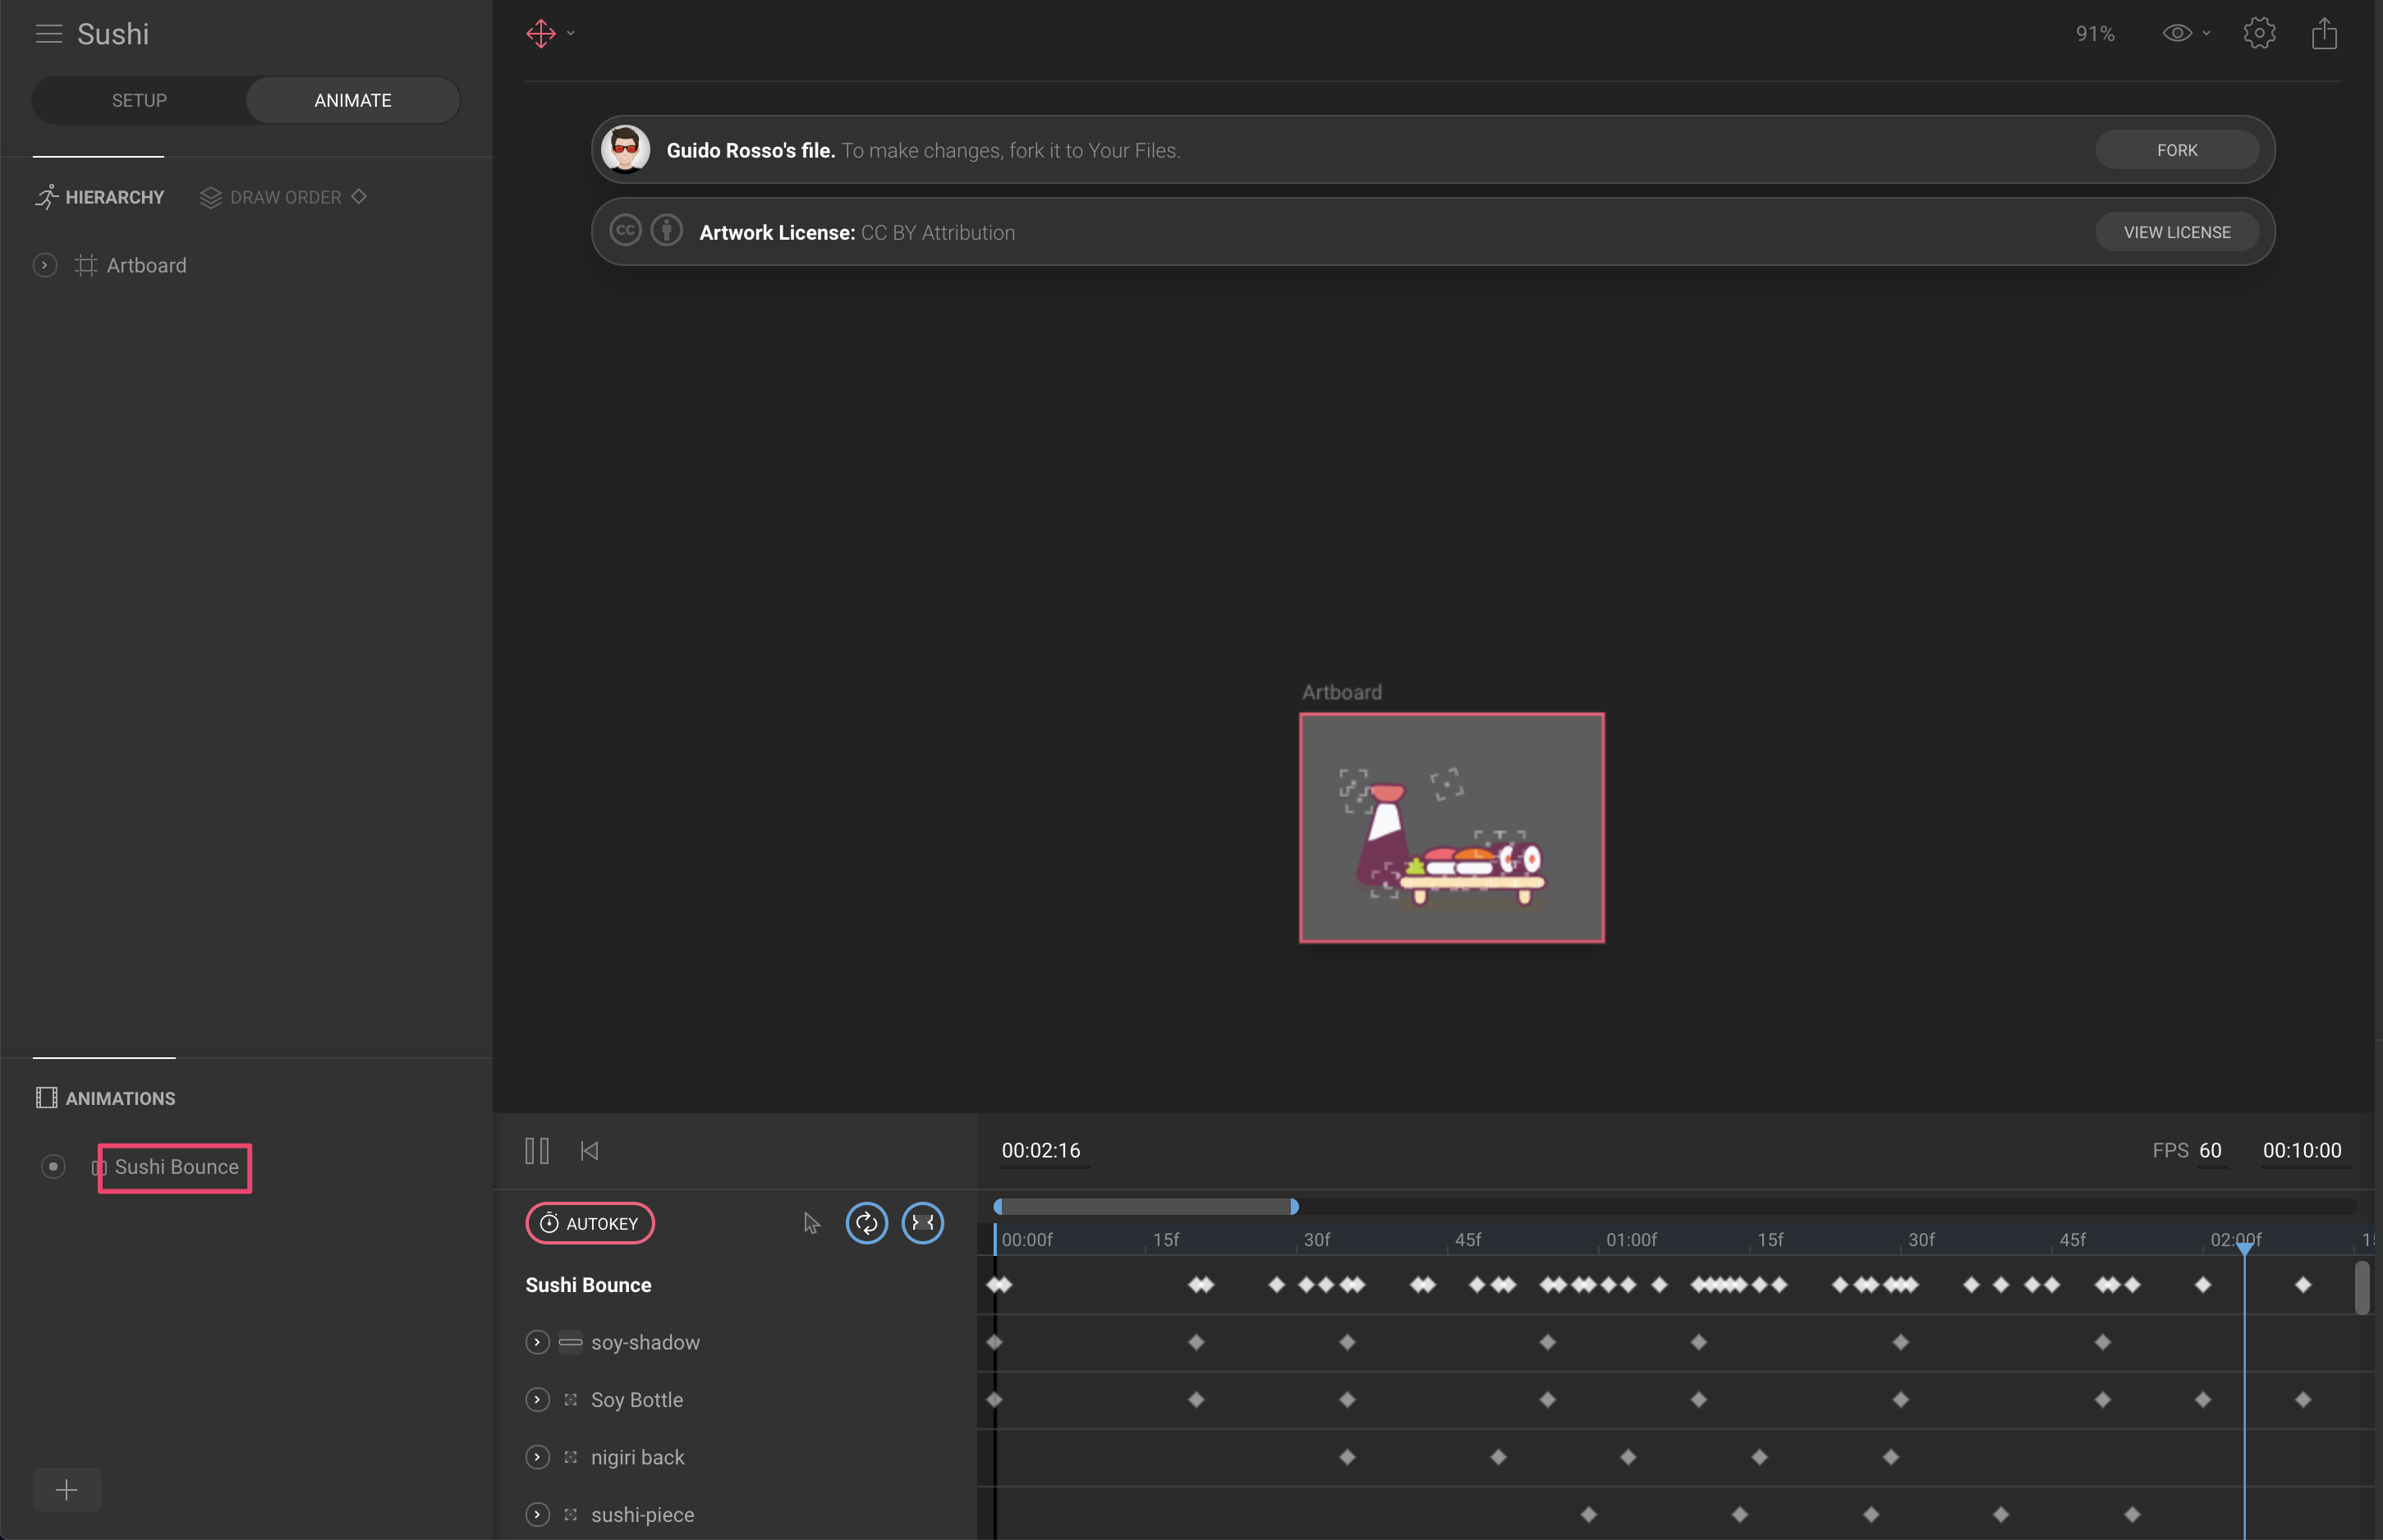Screen dimensions: 2383x1540
Task: Click the export share icon
Action: tap(2324, 34)
